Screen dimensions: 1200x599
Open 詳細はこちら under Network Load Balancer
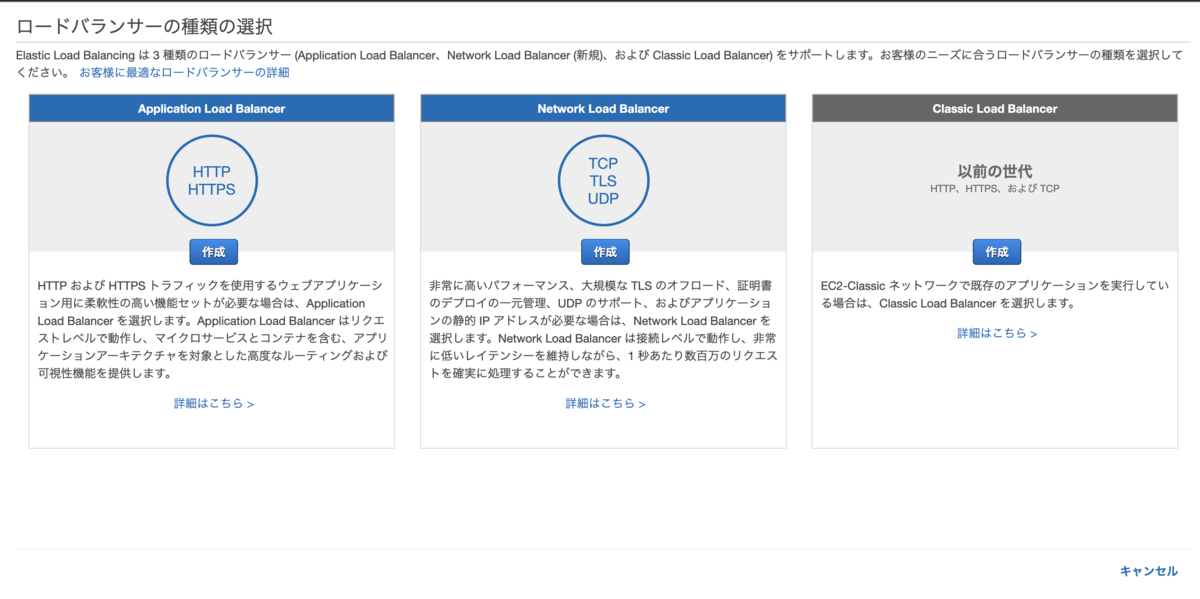click(x=606, y=404)
